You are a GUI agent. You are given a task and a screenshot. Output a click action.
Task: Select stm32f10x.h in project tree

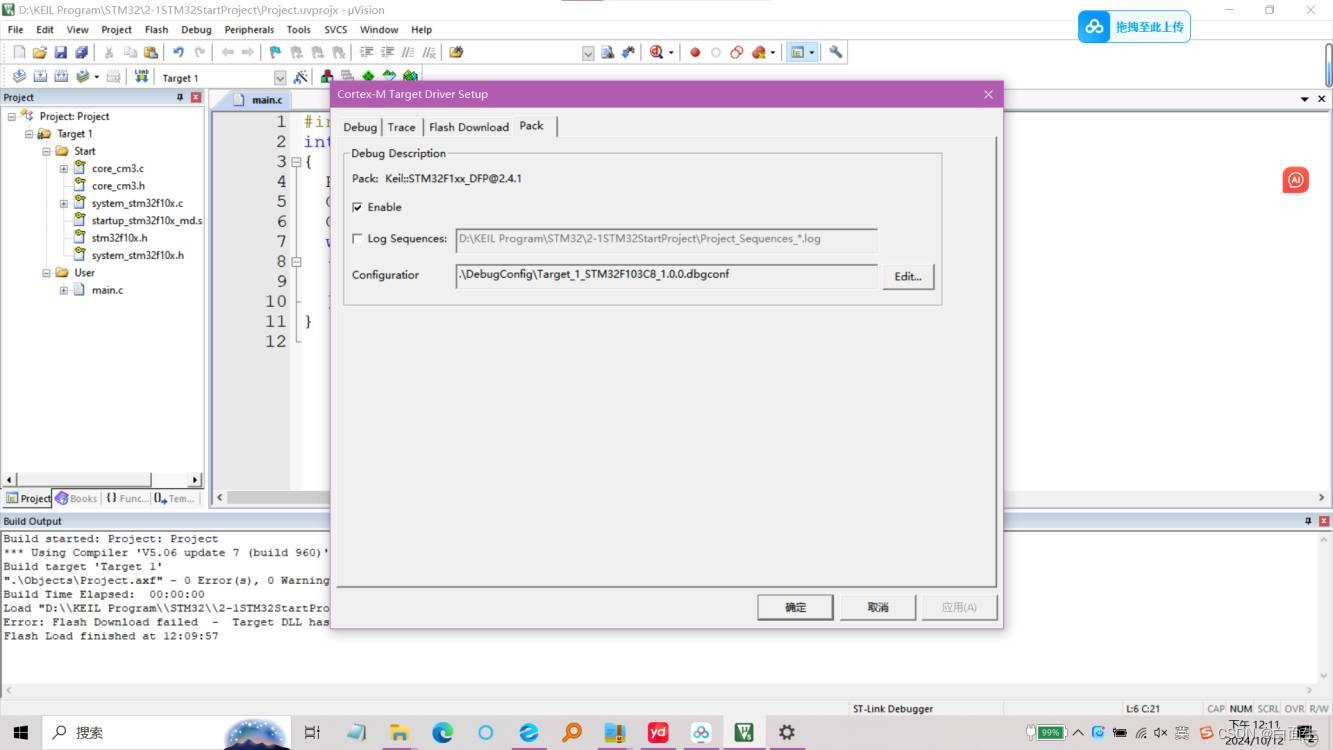(x=119, y=238)
